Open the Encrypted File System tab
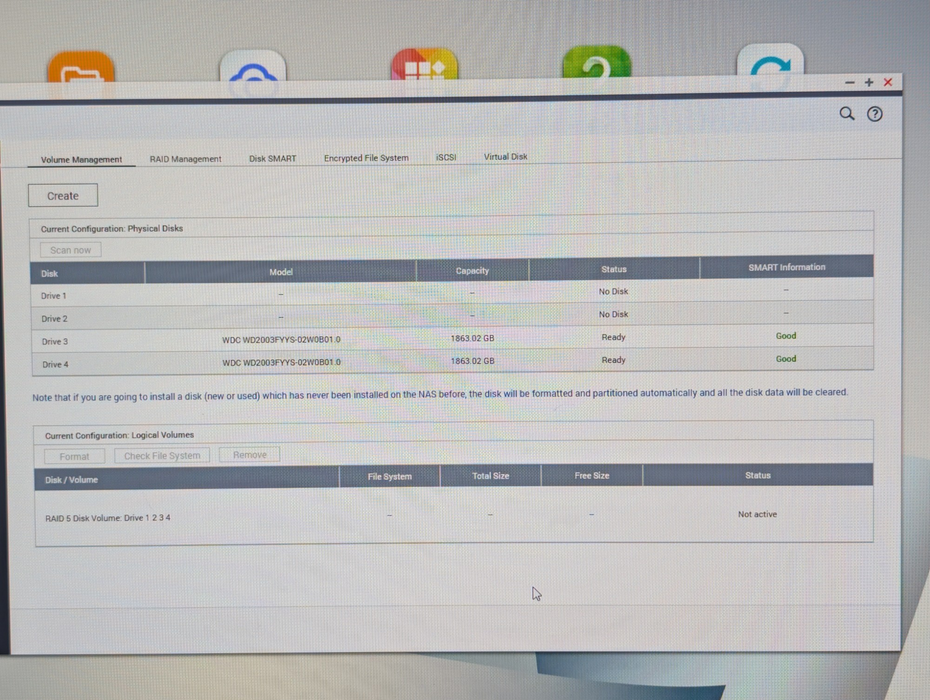This screenshot has height=700, width=930. point(366,158)
